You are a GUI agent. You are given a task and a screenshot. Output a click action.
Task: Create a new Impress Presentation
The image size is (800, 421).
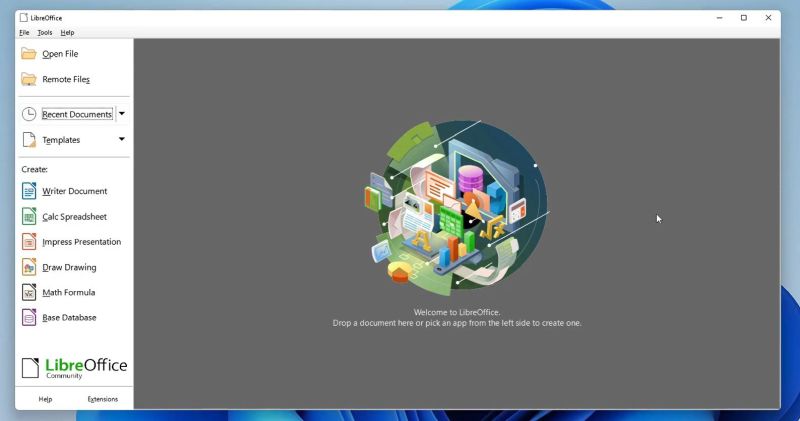click(x=82, y=242)
